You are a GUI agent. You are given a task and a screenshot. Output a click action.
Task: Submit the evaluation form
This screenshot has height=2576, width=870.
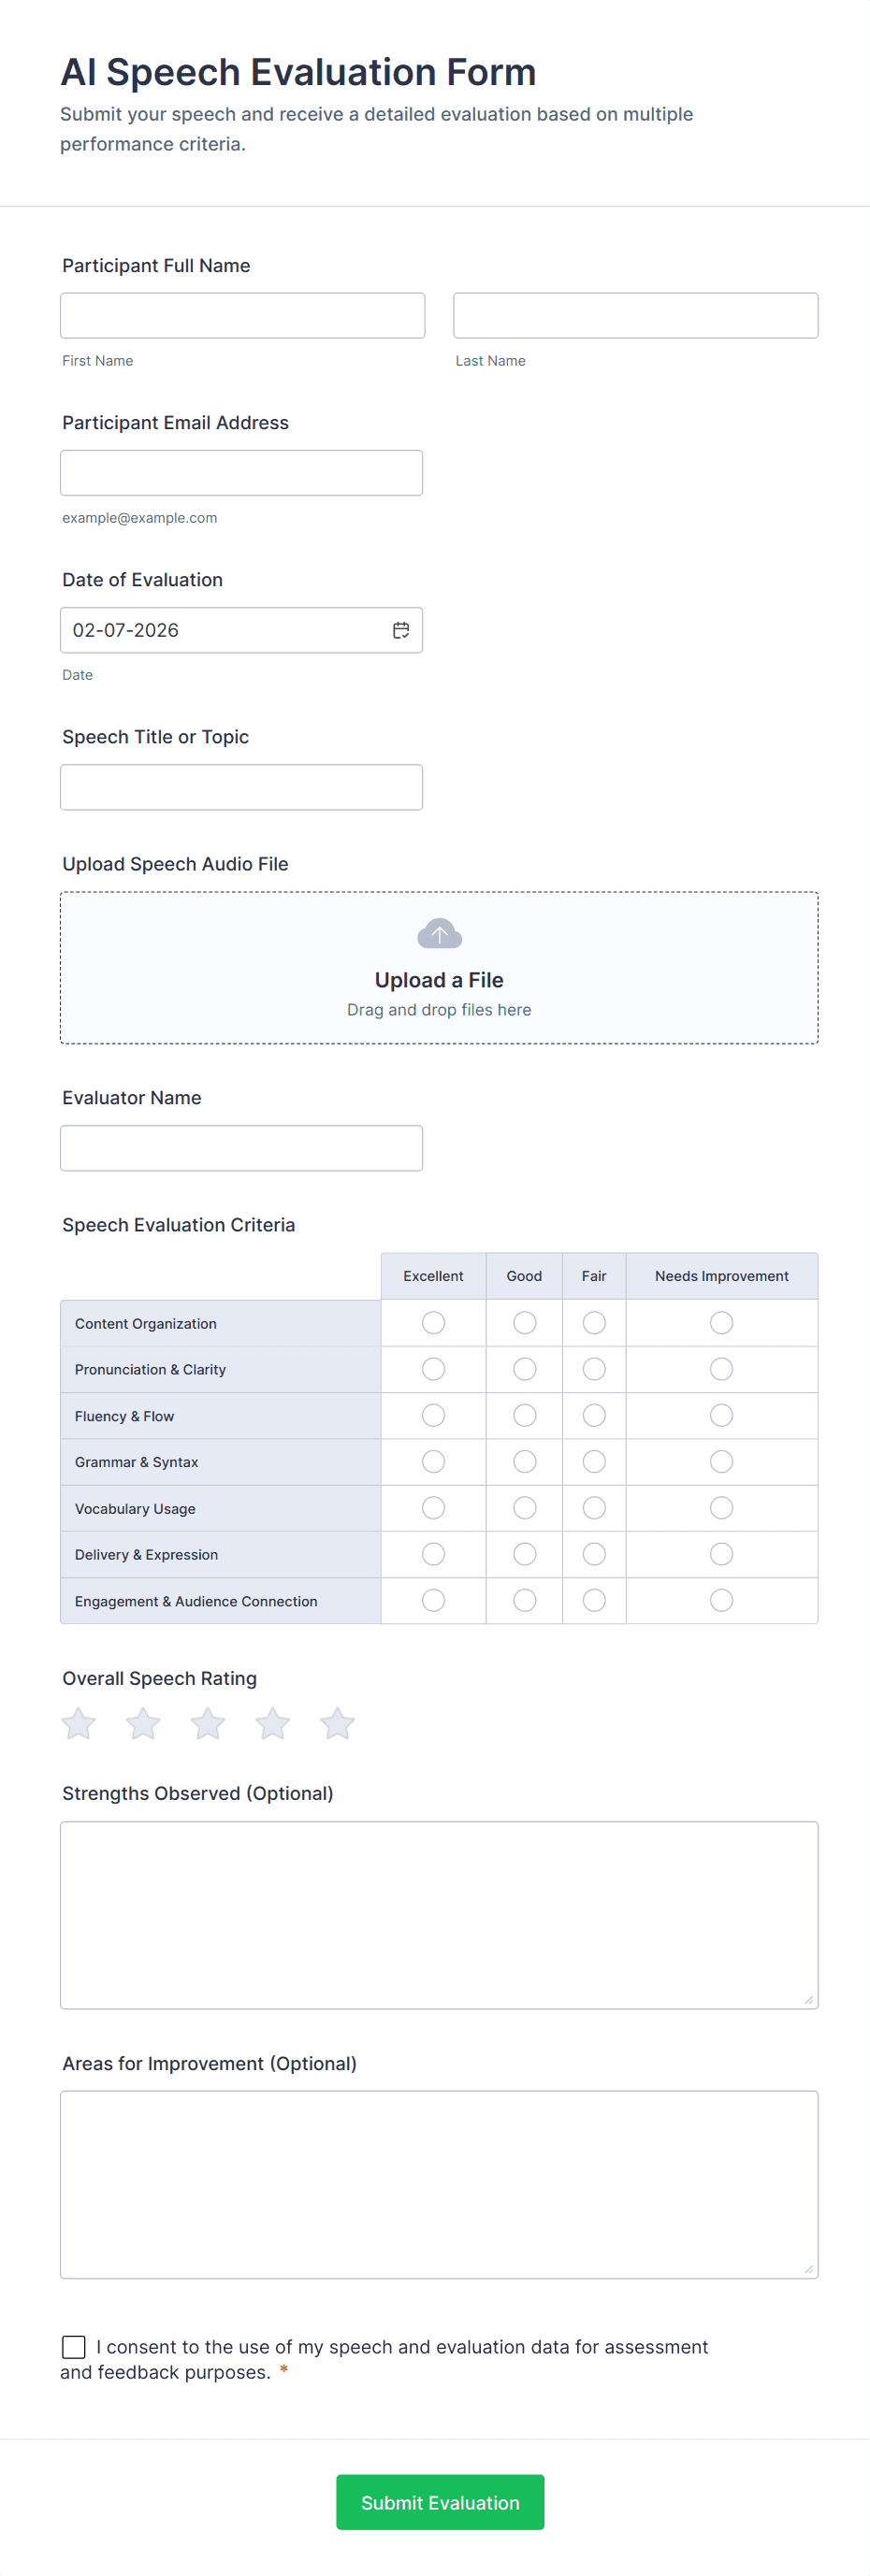(x=440, y=2502)
